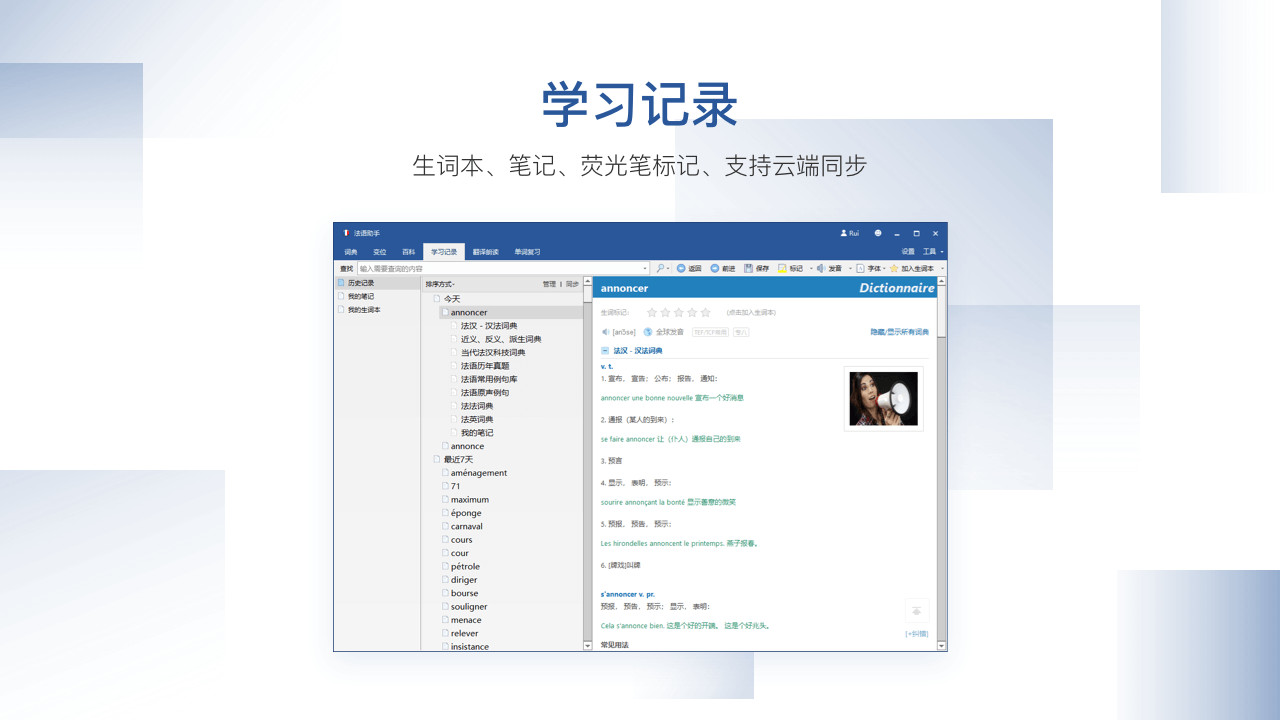The width and height of the screenshot is (1280, 720).
Task: Select 当代法汉科技词典 tree item
Action: pyautogui.click(x=493, y=352)
